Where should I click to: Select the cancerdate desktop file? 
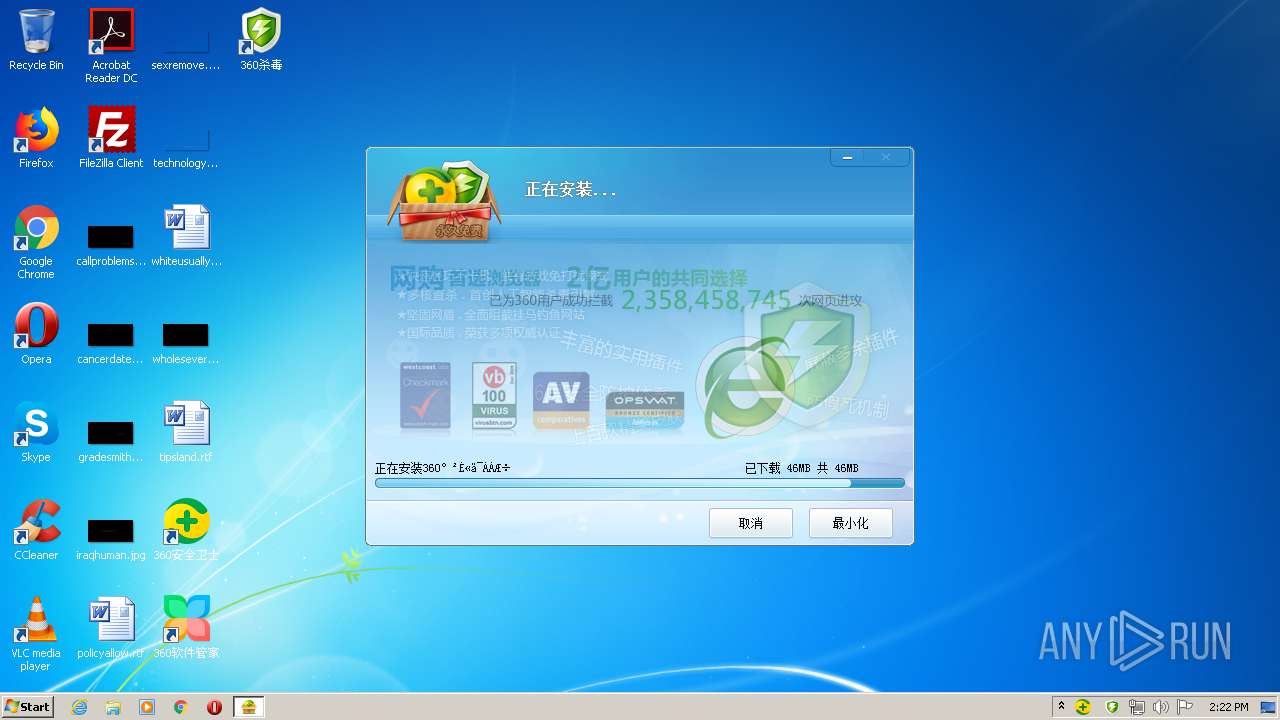110,343
